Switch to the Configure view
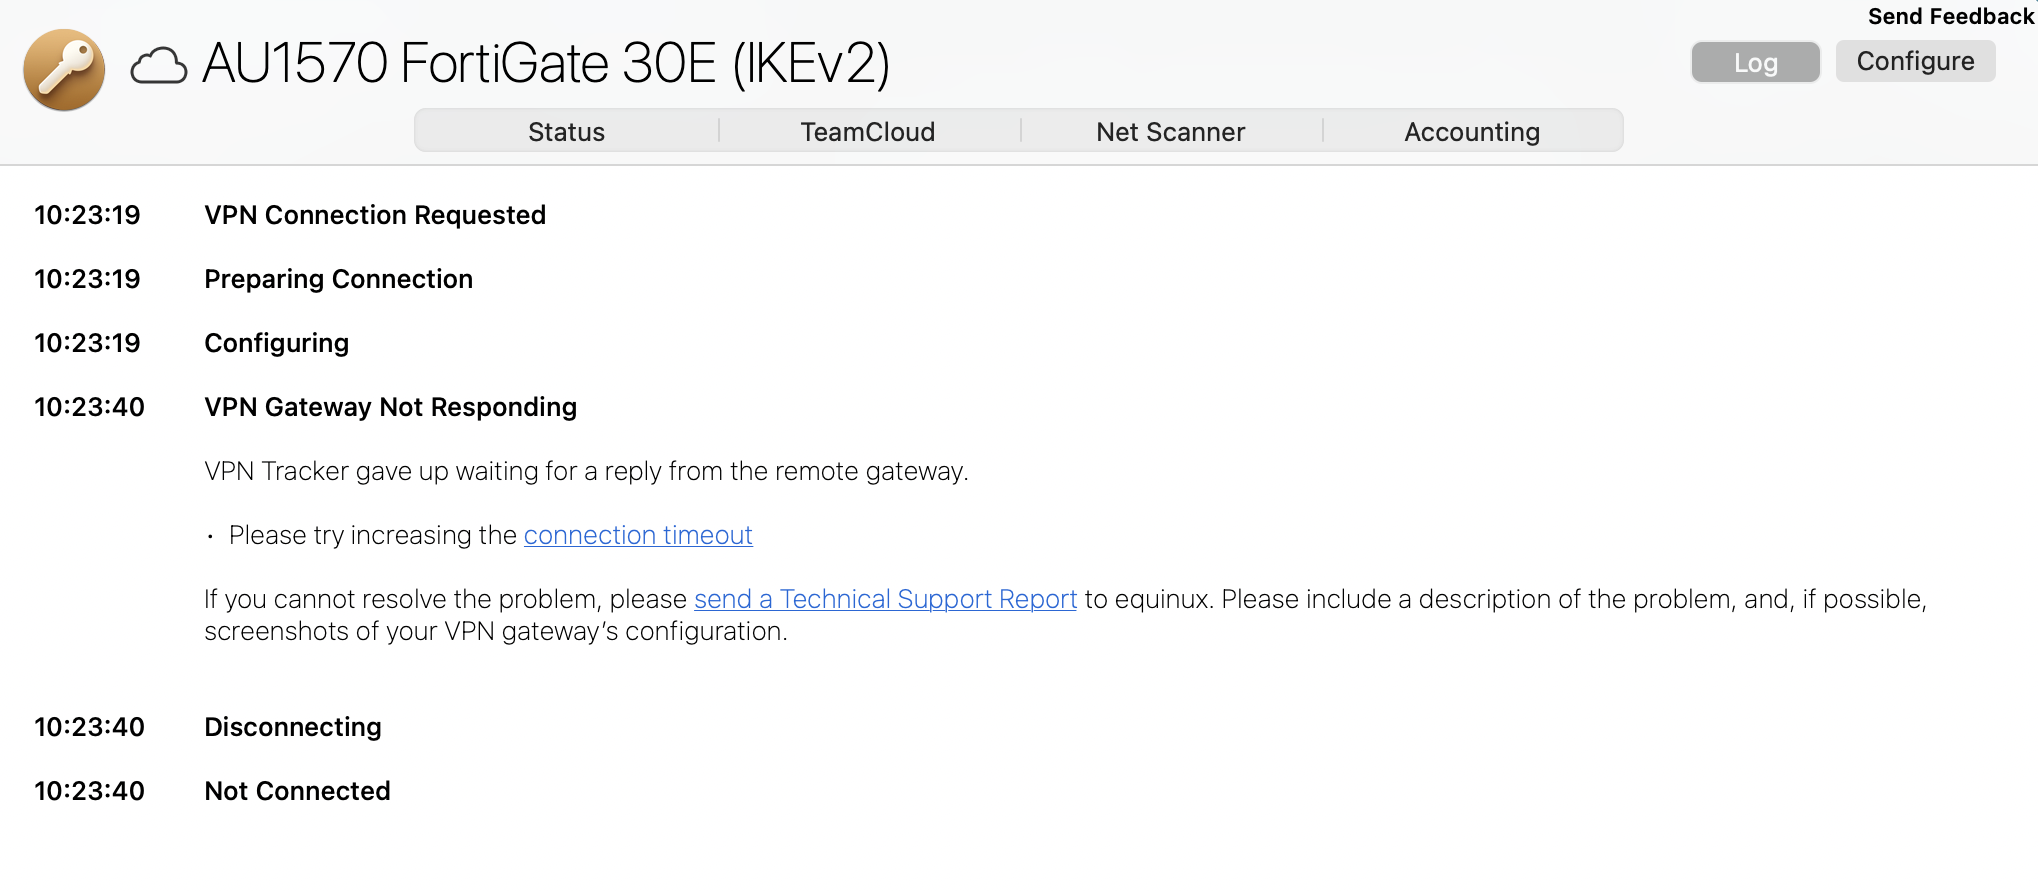2038x891 pixels. (1915, 61)
